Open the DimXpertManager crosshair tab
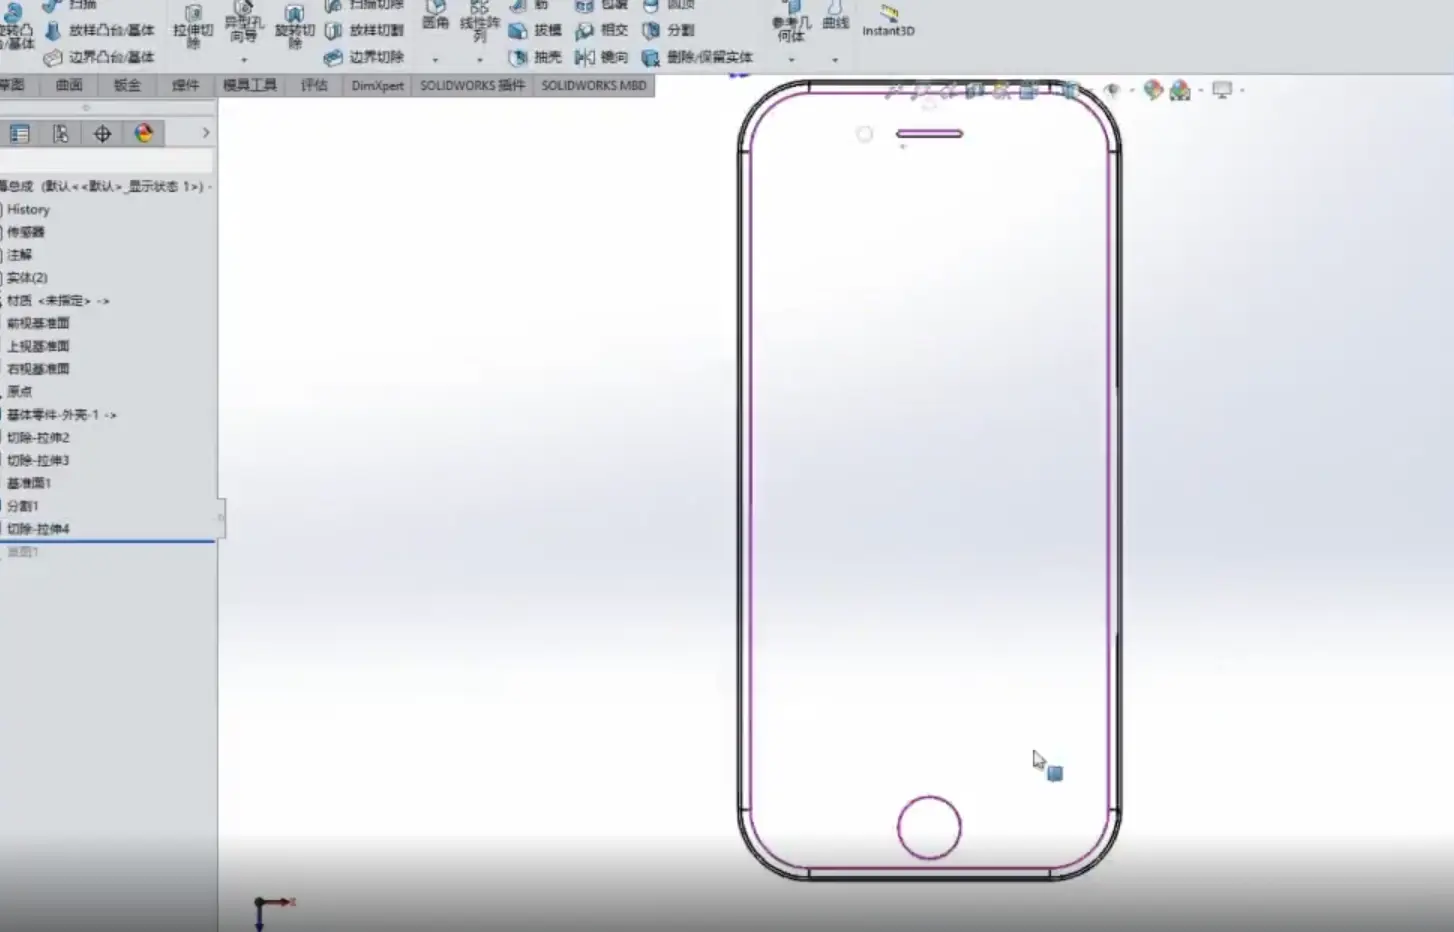This screenshot has height=932, width=1454. tap(102, 134)
